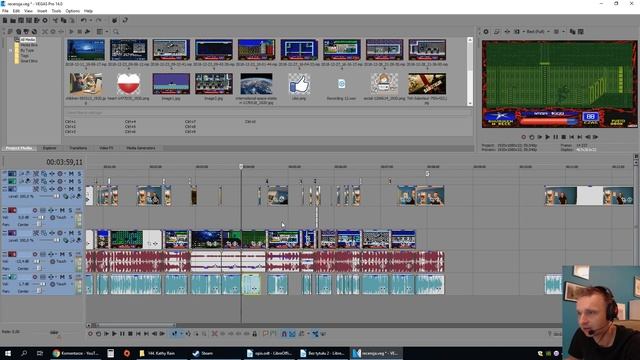Click the Redo arrow in main toolbar
Viewport: 640px width, 360px height.
click(98, 20)
